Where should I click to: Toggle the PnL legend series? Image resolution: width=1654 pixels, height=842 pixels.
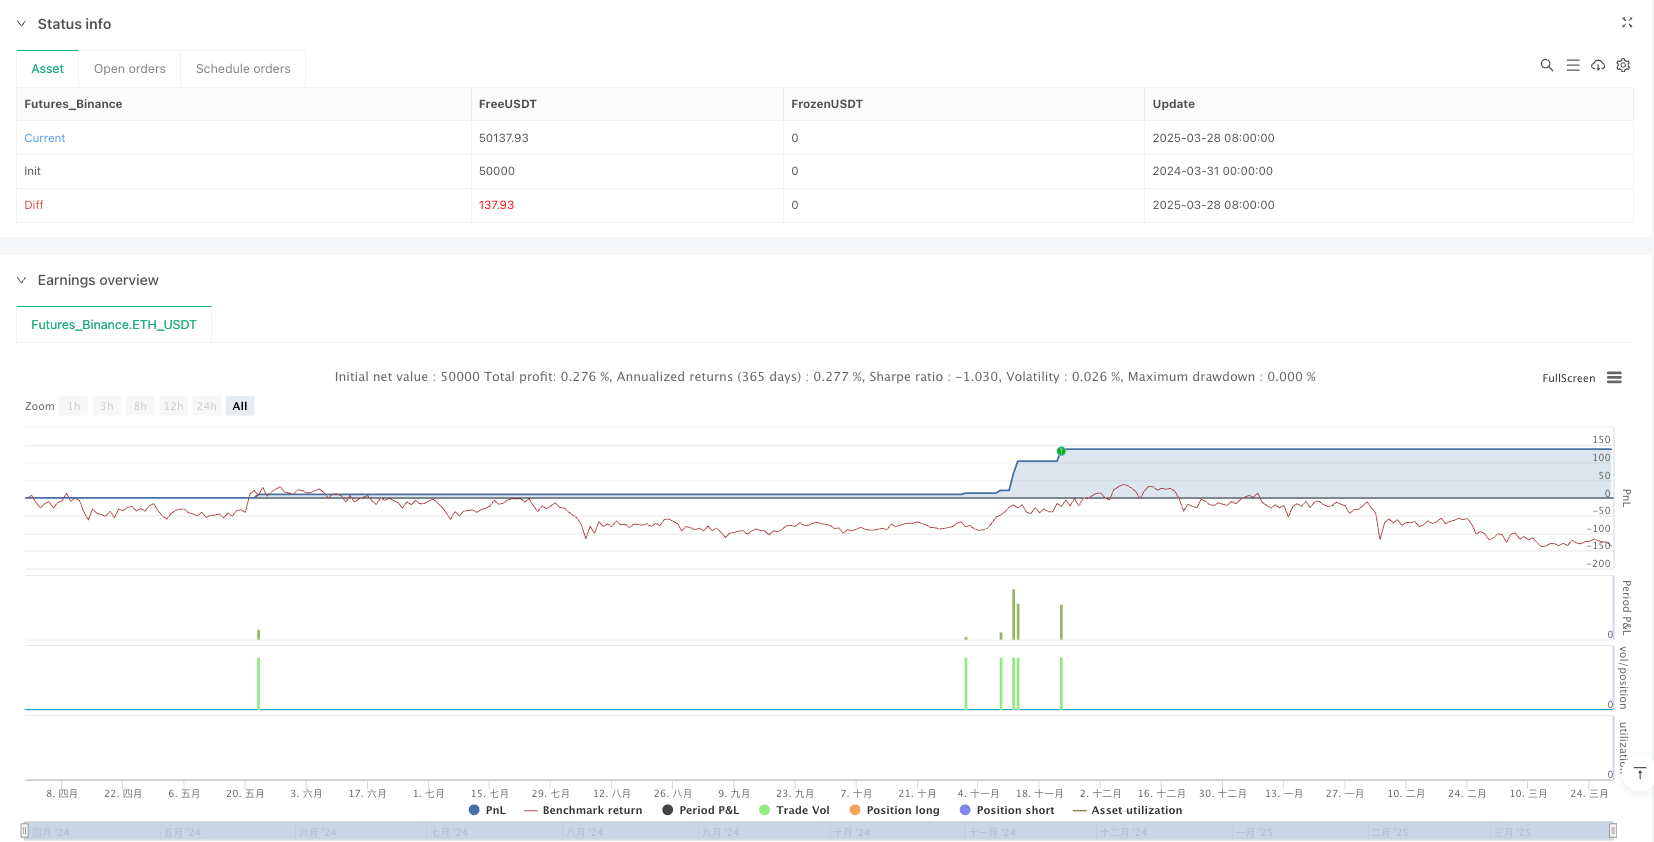487,810
